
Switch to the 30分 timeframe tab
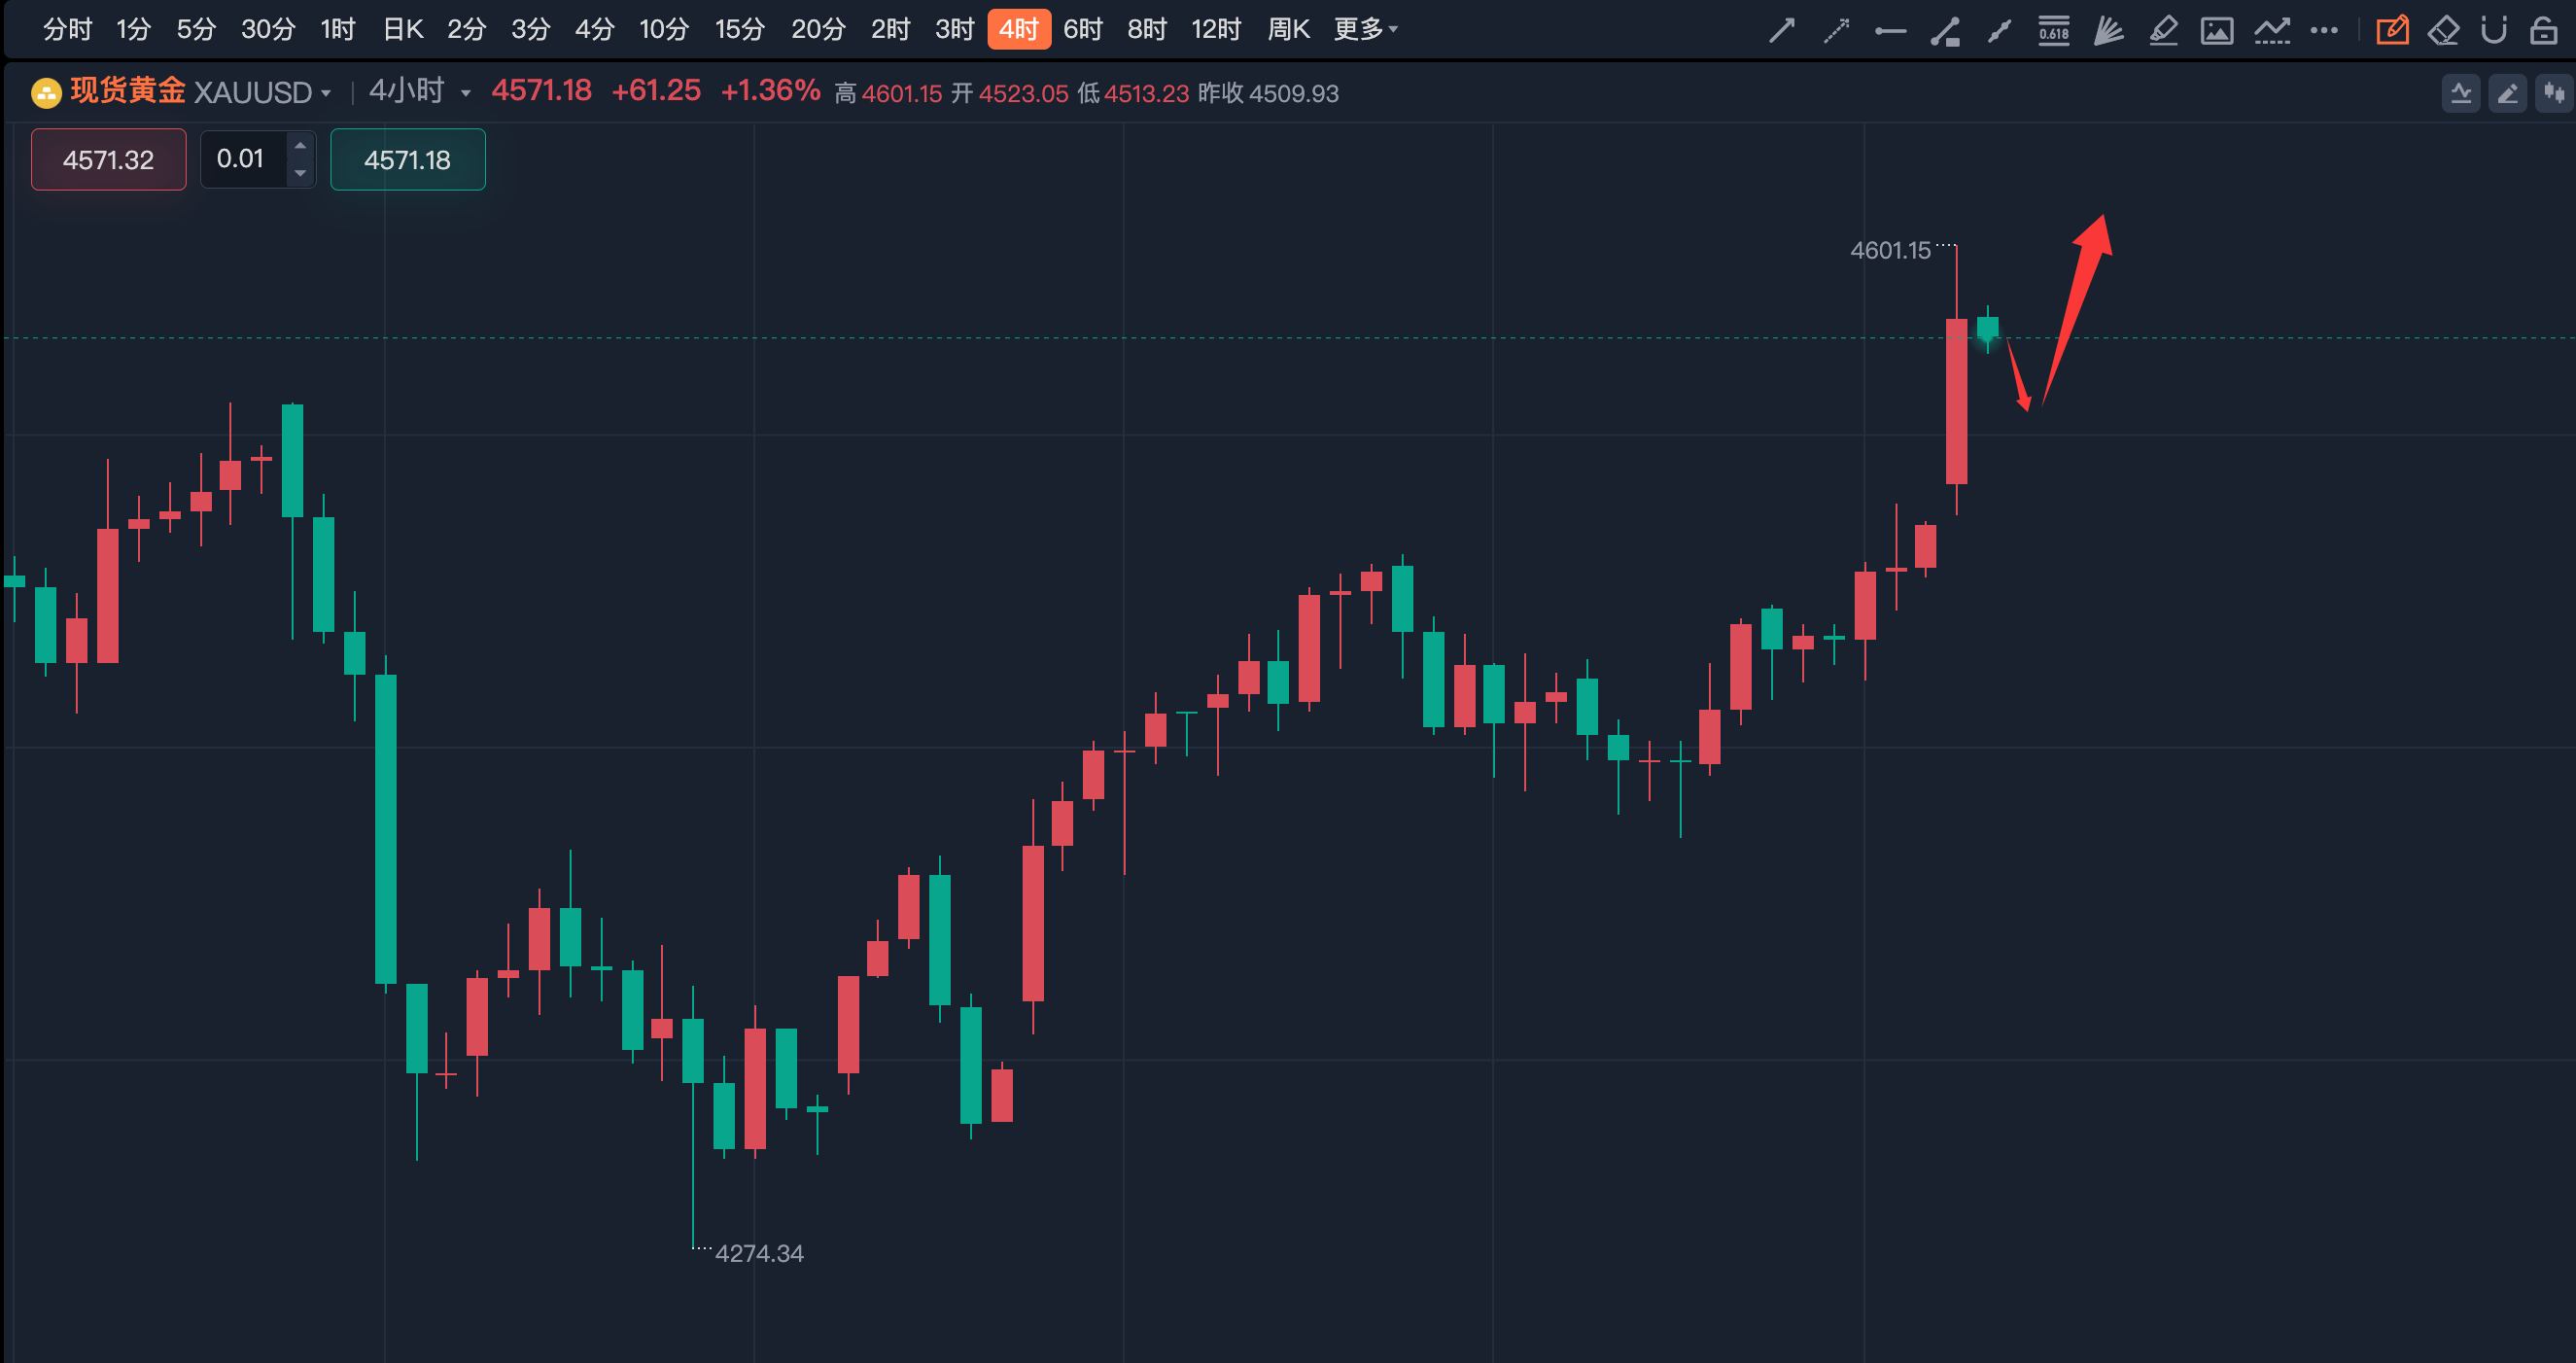pos(268,29)
